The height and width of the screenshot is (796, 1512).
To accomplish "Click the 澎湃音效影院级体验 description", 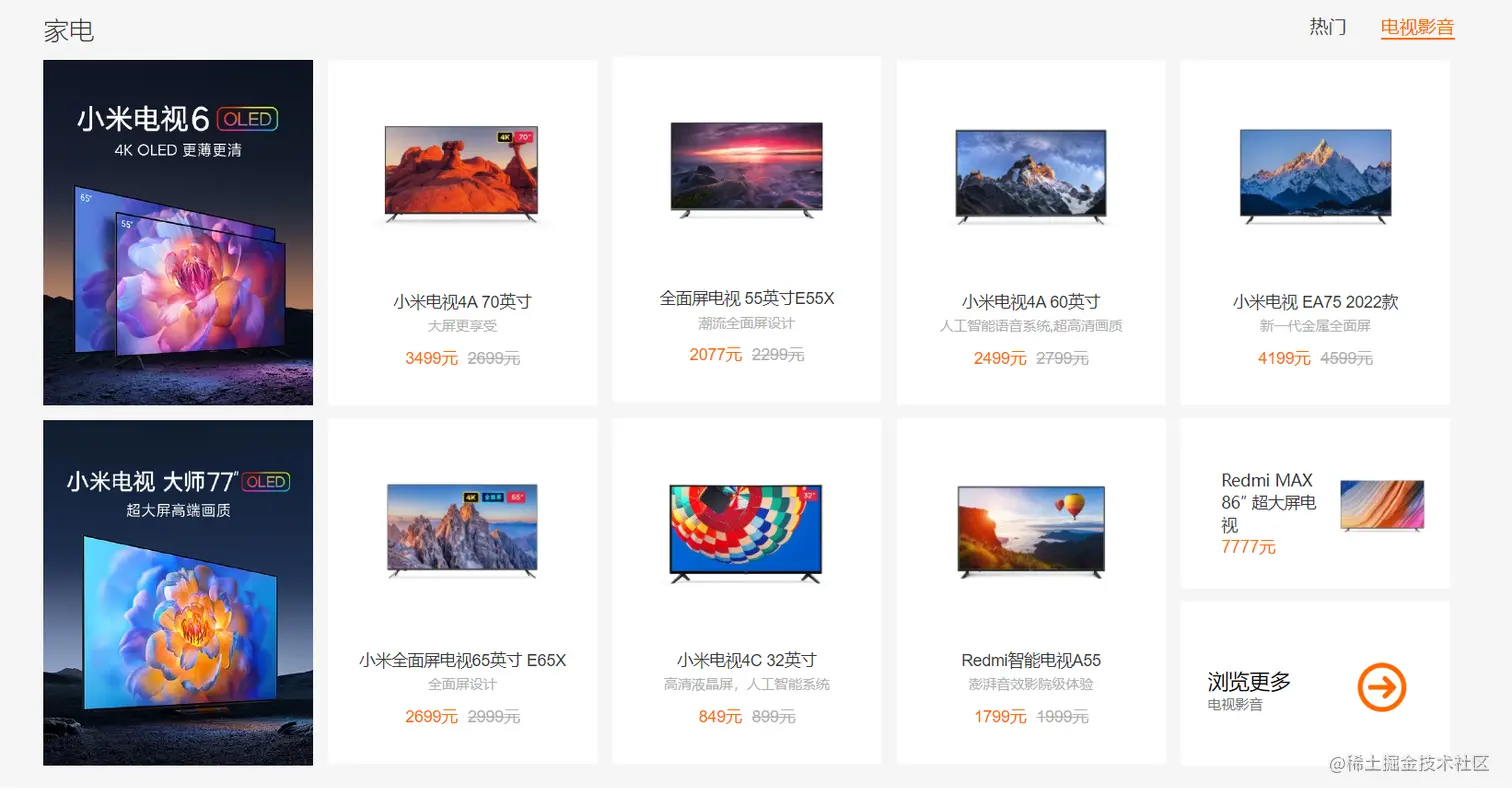I will pyautogui.click(x=1031, y=684).
